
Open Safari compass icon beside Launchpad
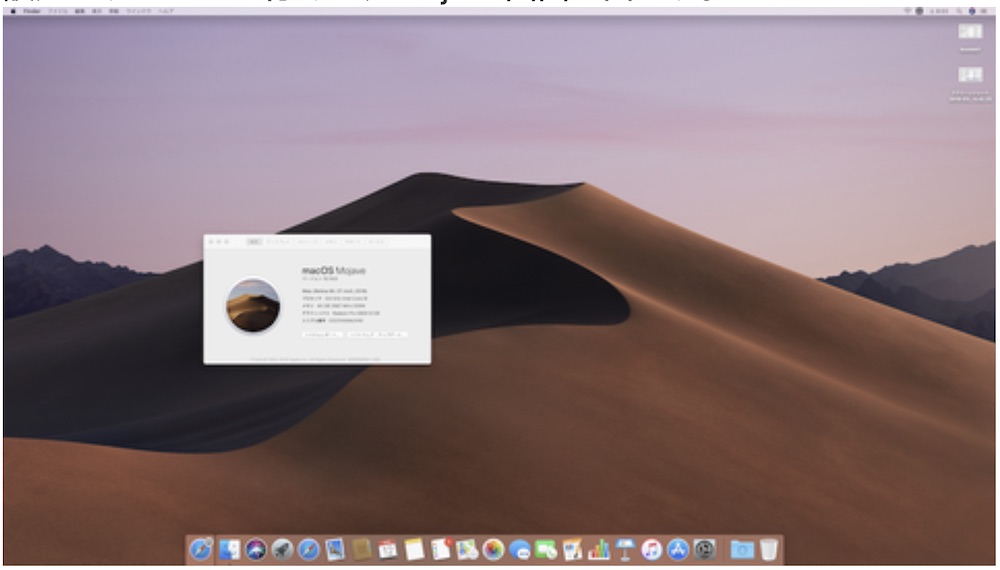[x=309, y=550]
